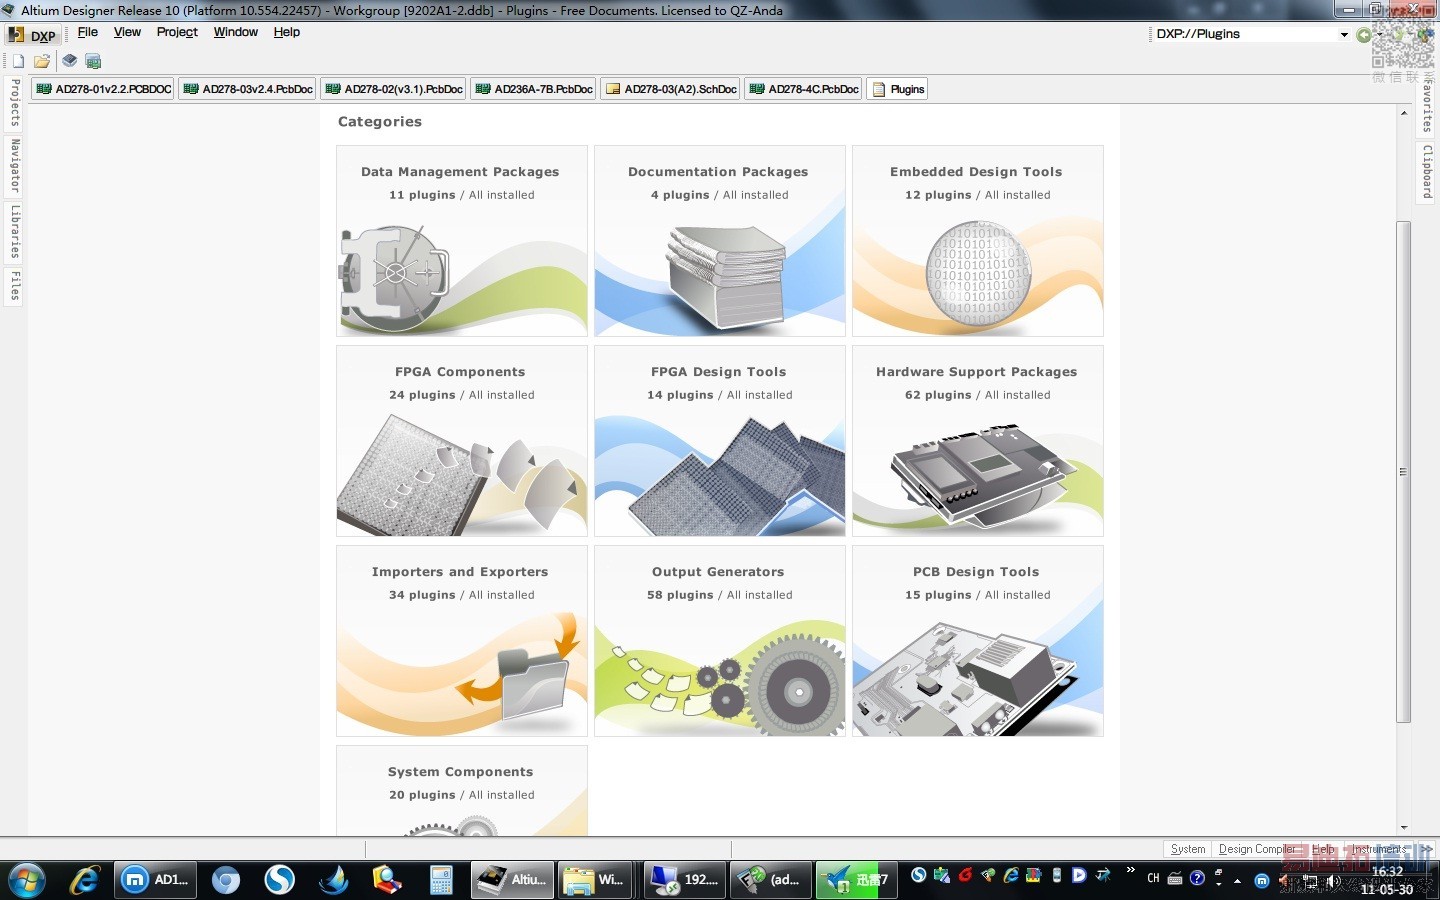This screenshot has height=900, width=1440.
Task: Click the DXP://Plugins address field
Action: (x=1246, y=34)
